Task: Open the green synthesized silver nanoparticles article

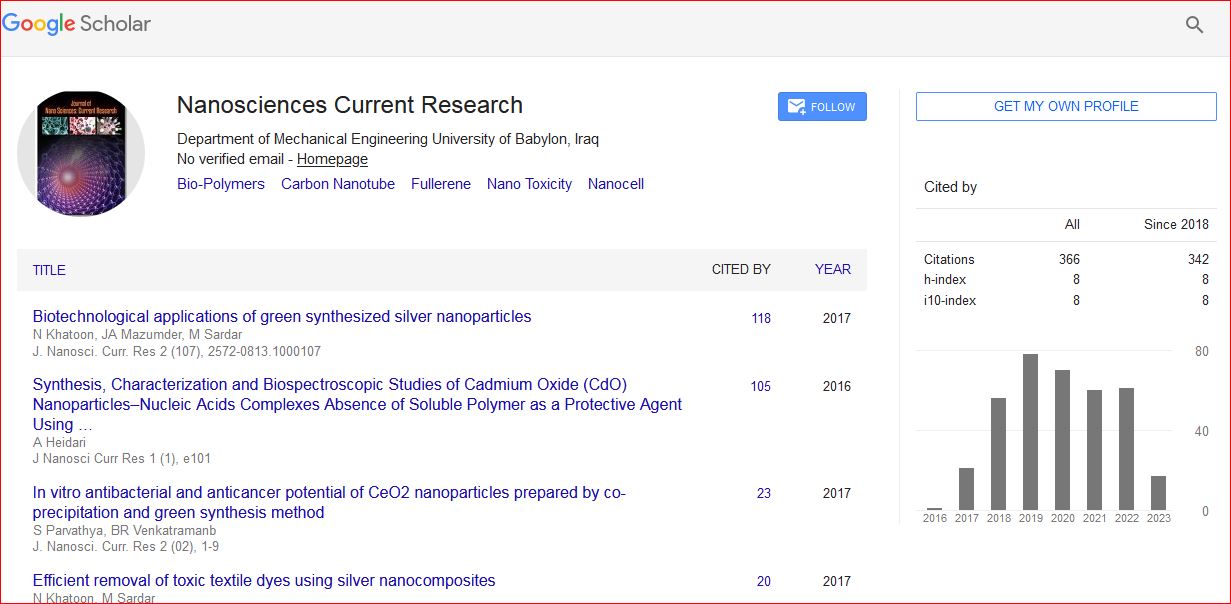Action: (282, 317)
